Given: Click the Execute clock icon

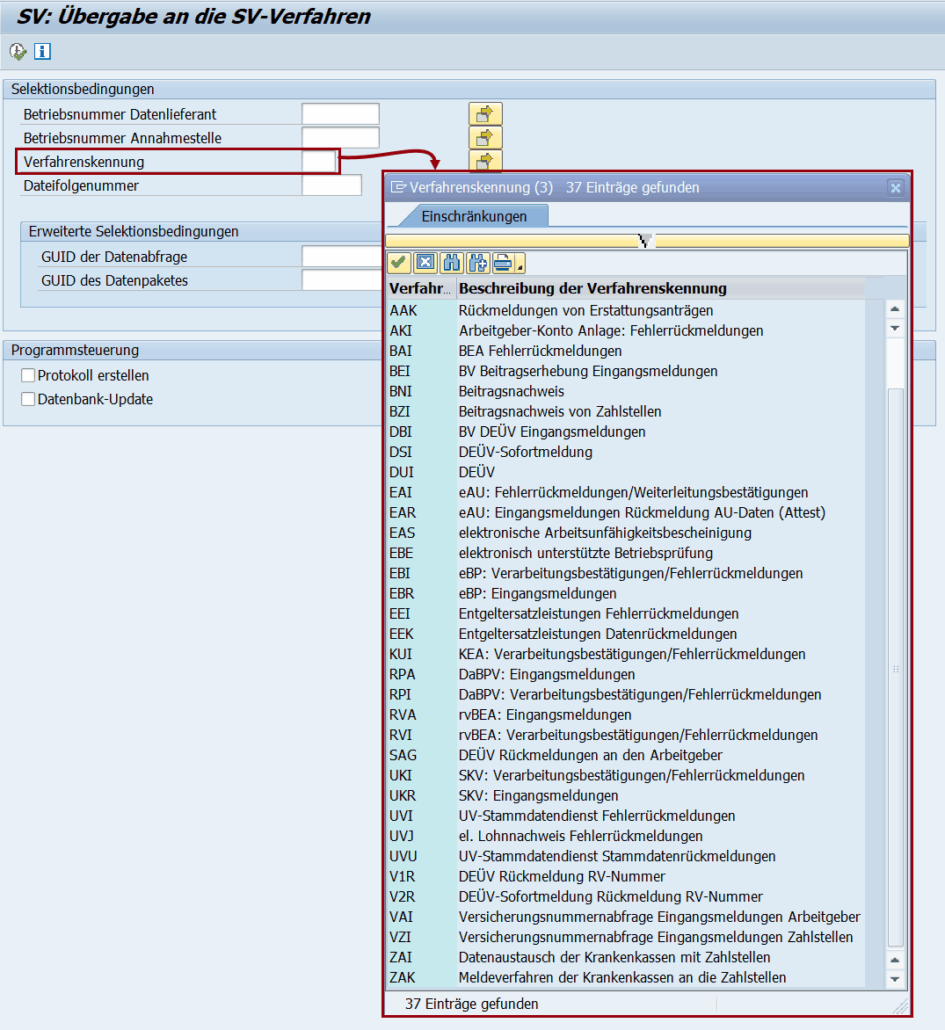Looking at the screenshot, I should [x=18, y=51].
